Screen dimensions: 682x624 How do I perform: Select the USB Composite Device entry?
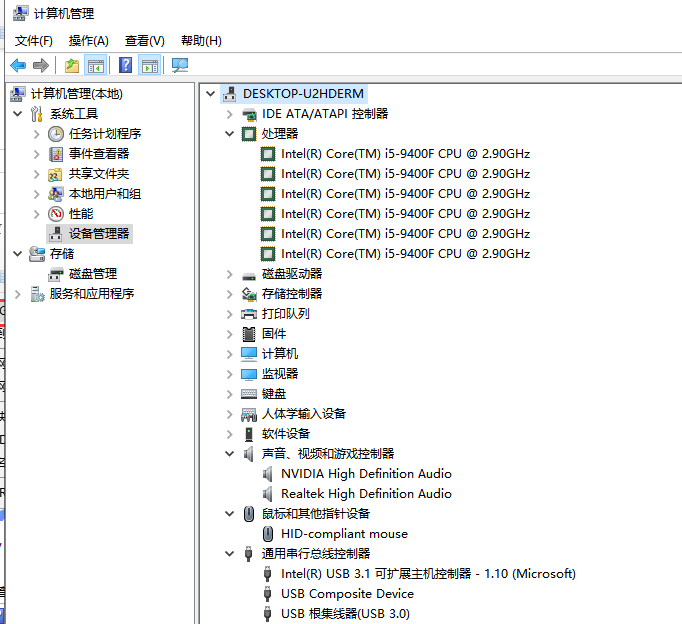click(346, 594)
